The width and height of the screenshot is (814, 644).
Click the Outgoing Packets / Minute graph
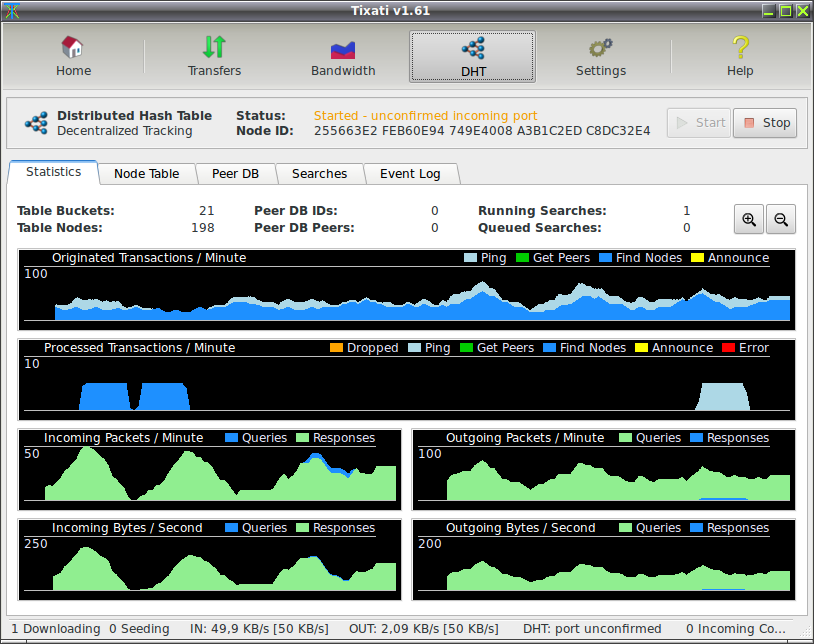click(604, 470)
